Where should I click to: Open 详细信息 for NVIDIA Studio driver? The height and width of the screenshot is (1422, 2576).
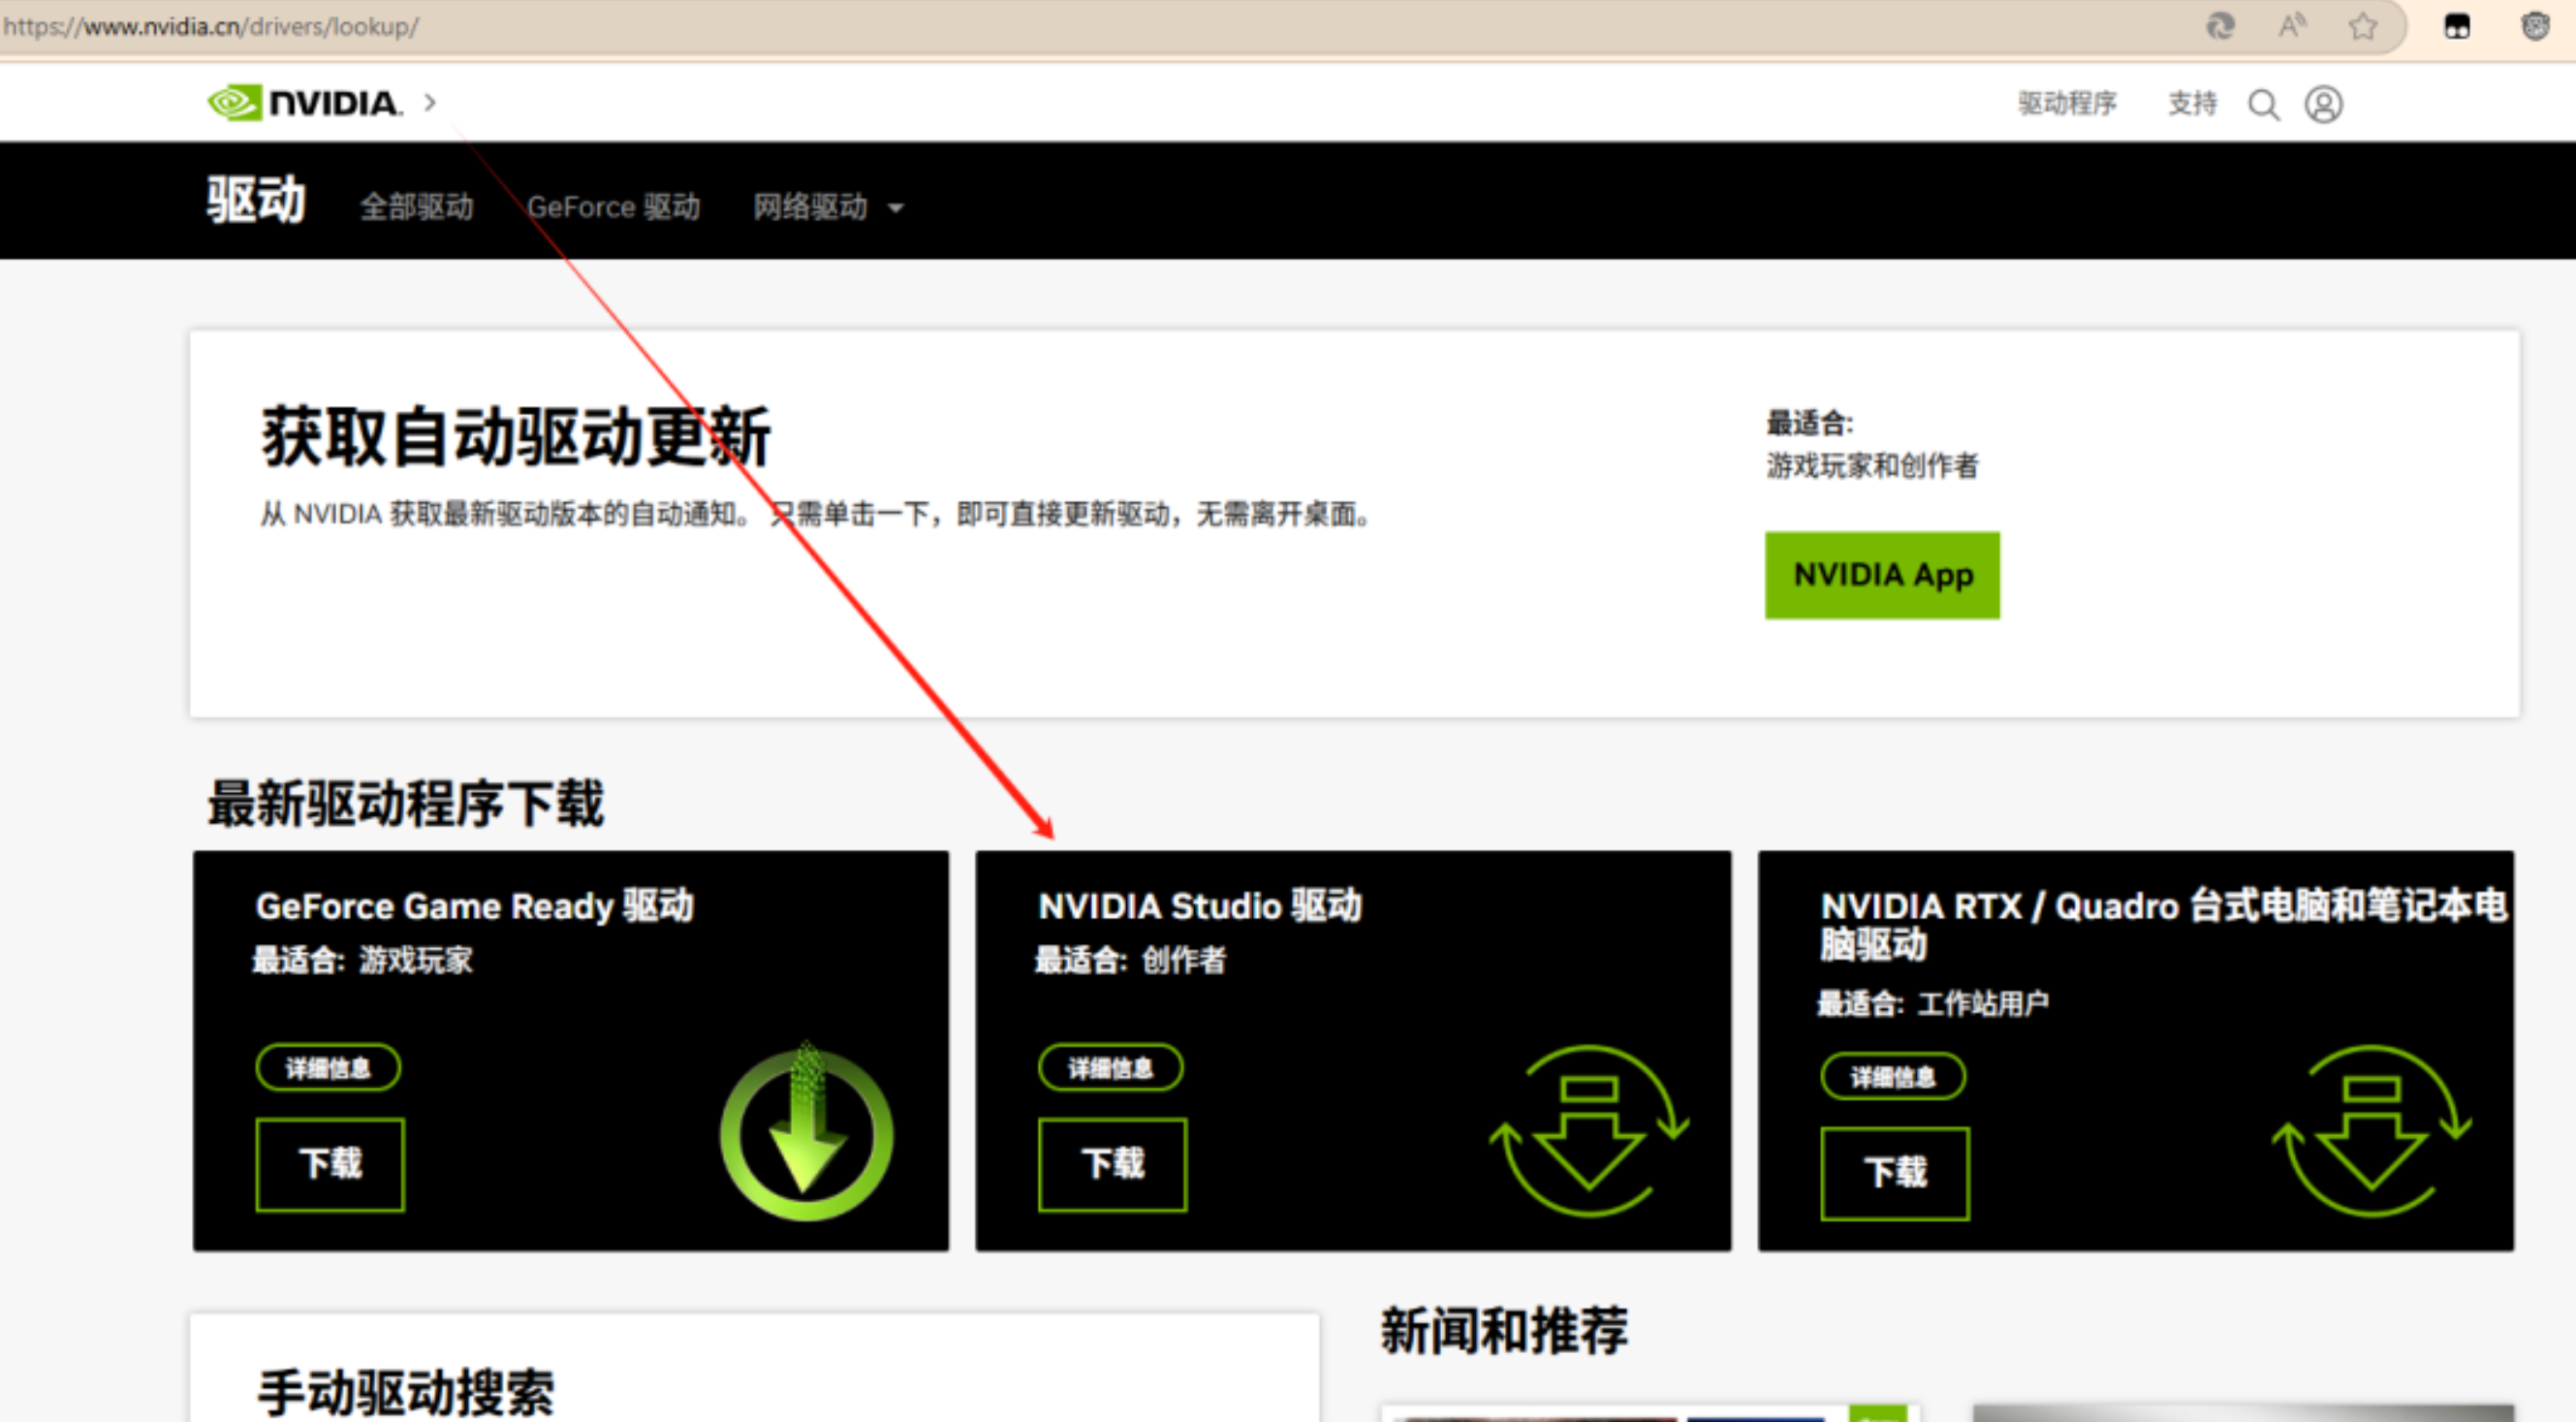click(1110, 1068)
